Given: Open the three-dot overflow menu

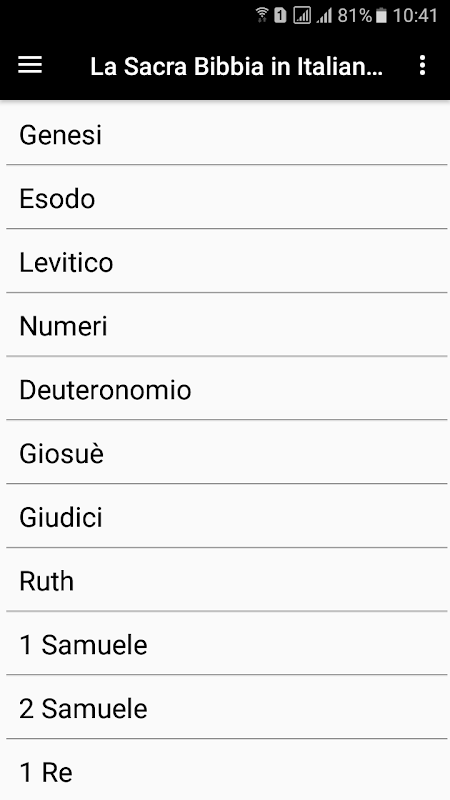Looking at the screenshot, I should click(x=422, y=65).
